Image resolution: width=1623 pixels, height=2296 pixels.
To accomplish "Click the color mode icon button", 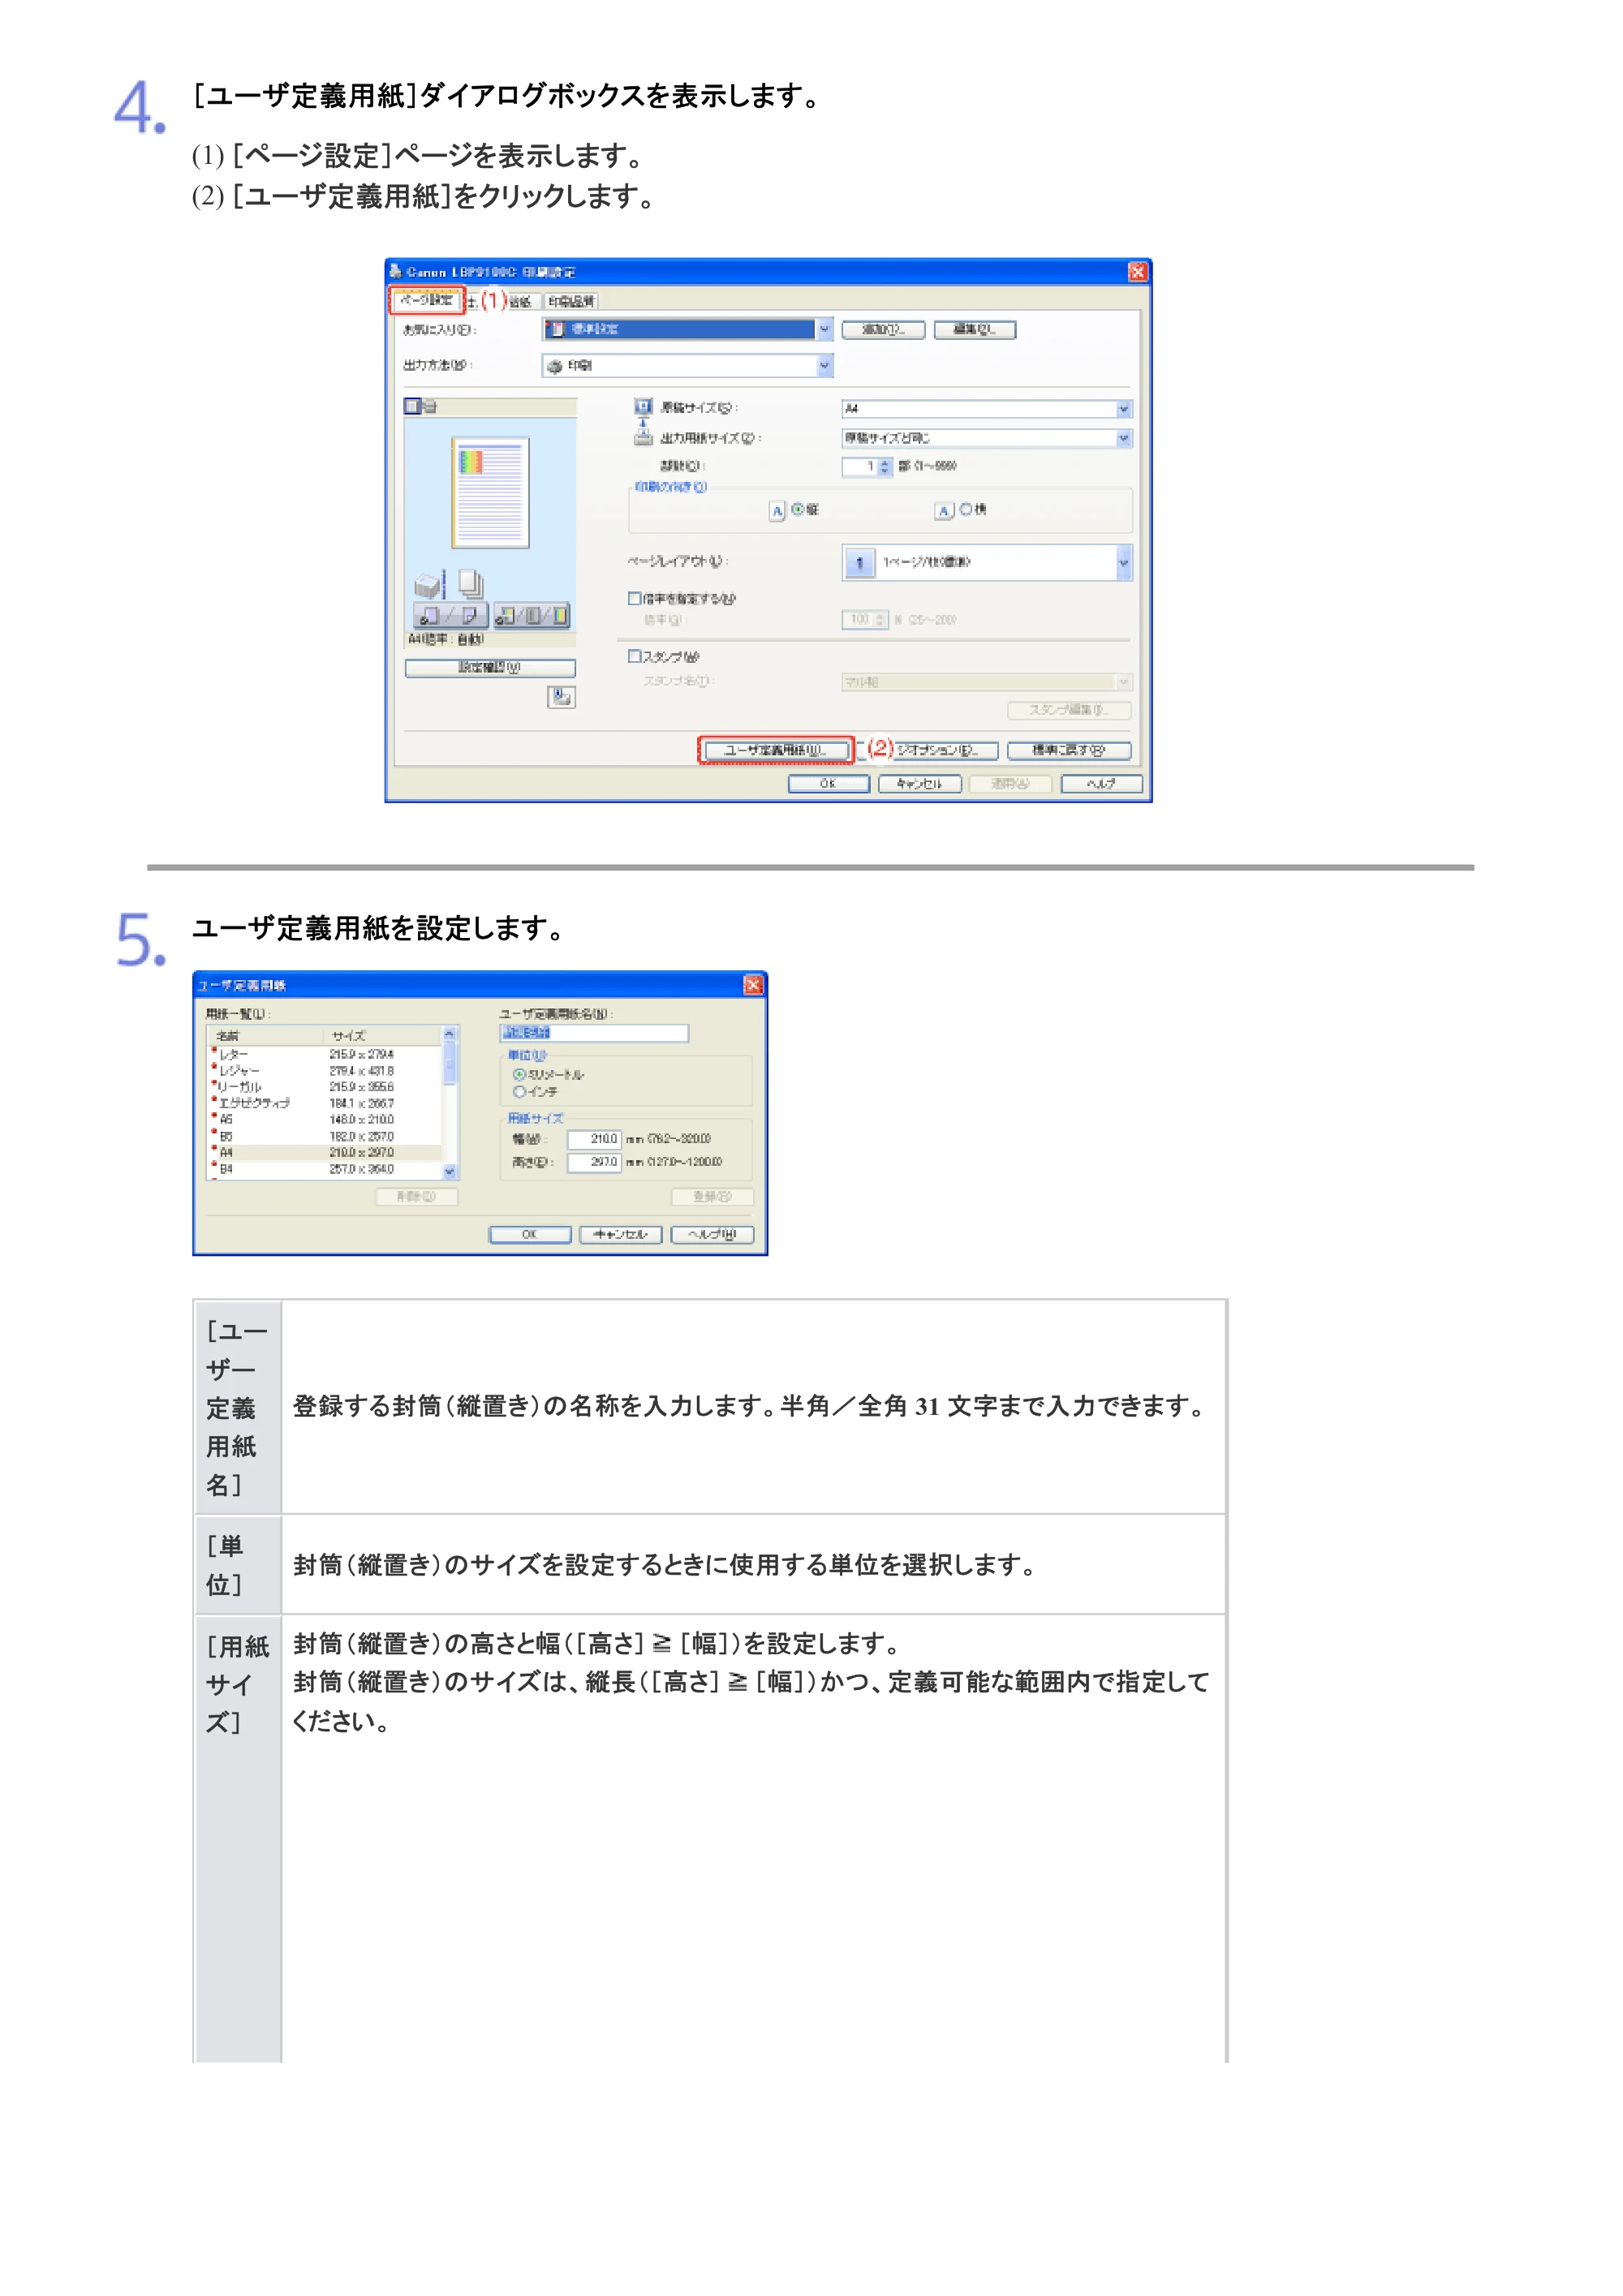I will pyautogui.click(x=532, y=615).
